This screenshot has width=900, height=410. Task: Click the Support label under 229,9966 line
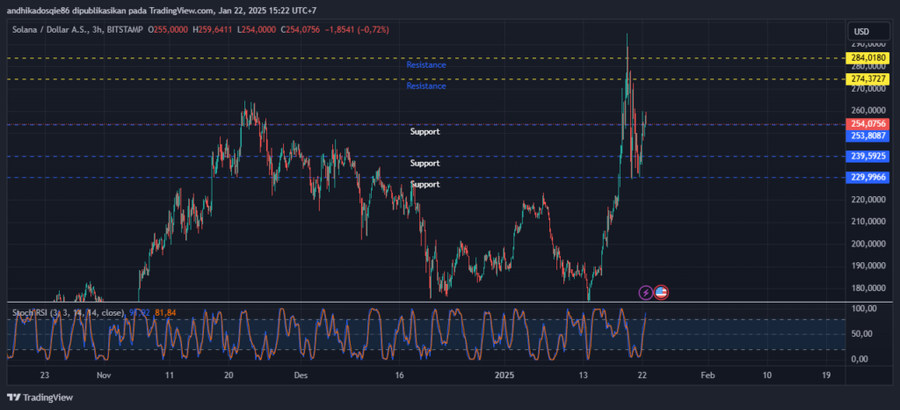tap(425, 184)
